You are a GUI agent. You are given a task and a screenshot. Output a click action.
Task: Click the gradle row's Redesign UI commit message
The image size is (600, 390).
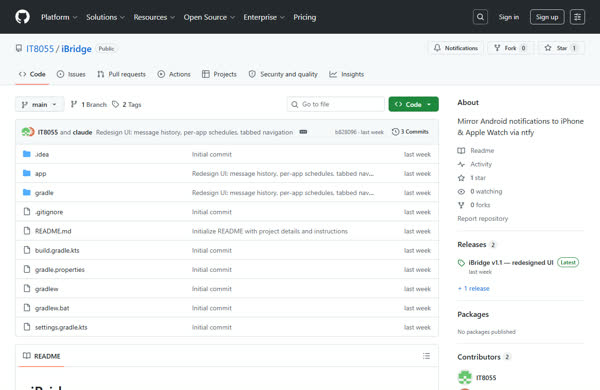point(283,193)
